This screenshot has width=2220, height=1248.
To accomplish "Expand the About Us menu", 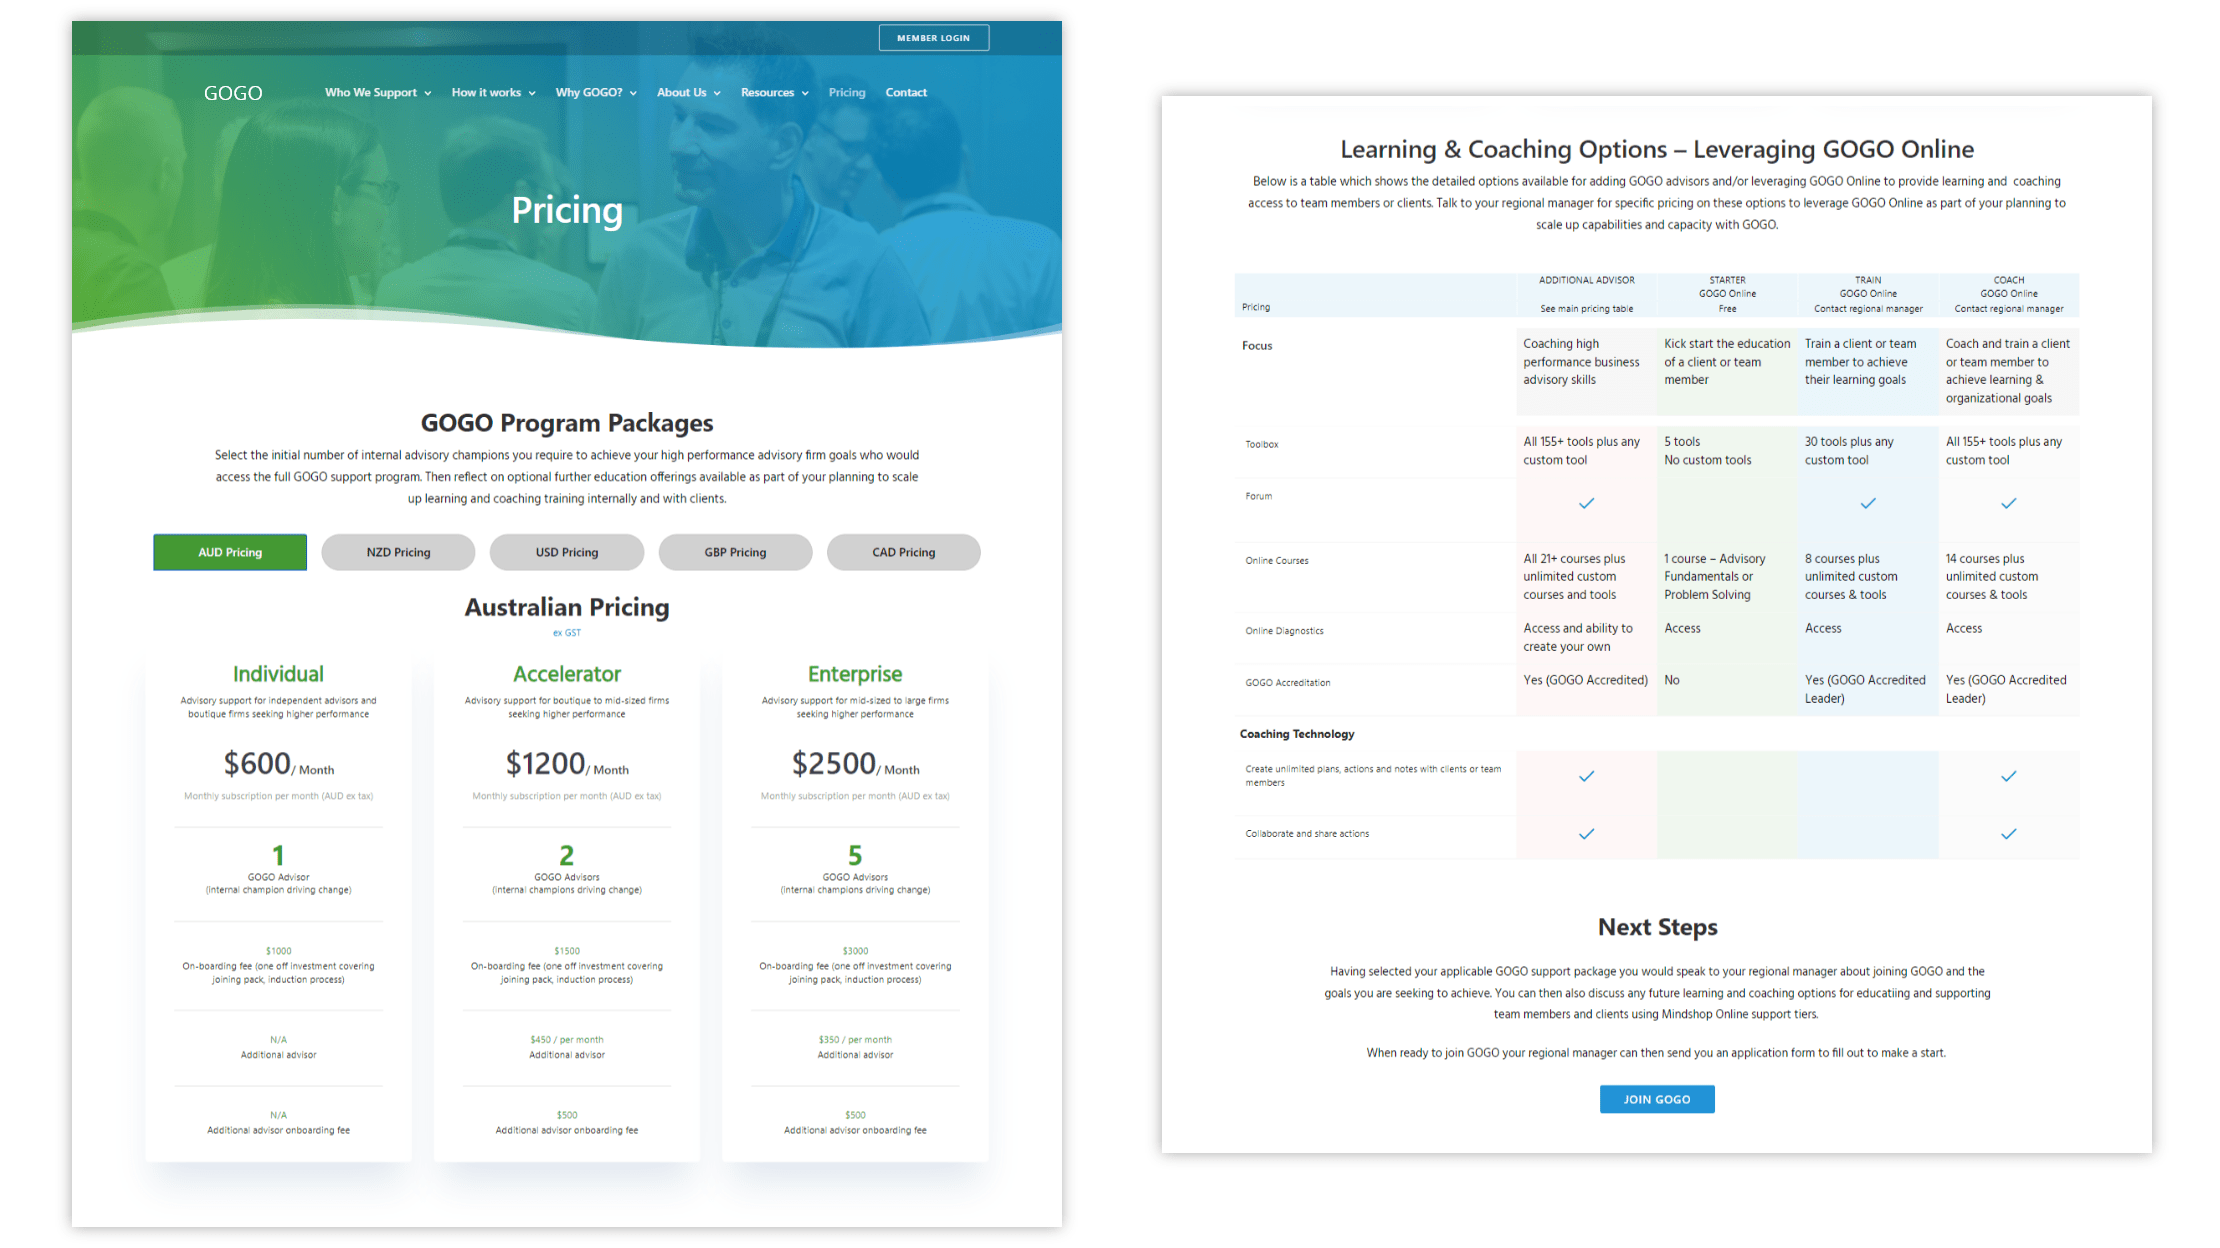I will [688, 93].
